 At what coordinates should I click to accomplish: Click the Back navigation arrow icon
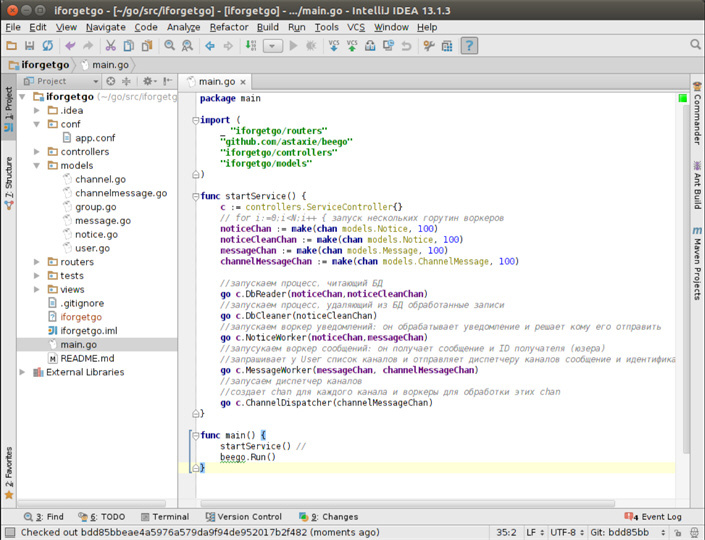(x=210, y=46)
